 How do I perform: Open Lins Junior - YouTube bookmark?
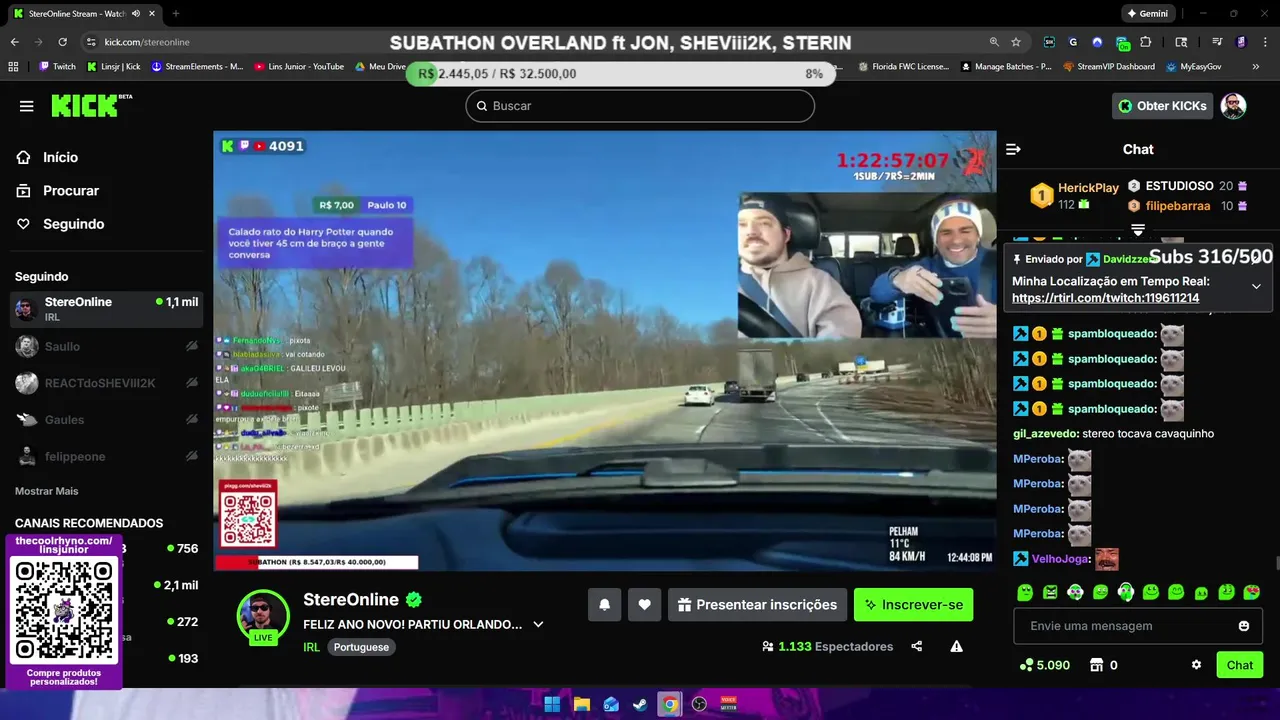click(x=299, y=67)
